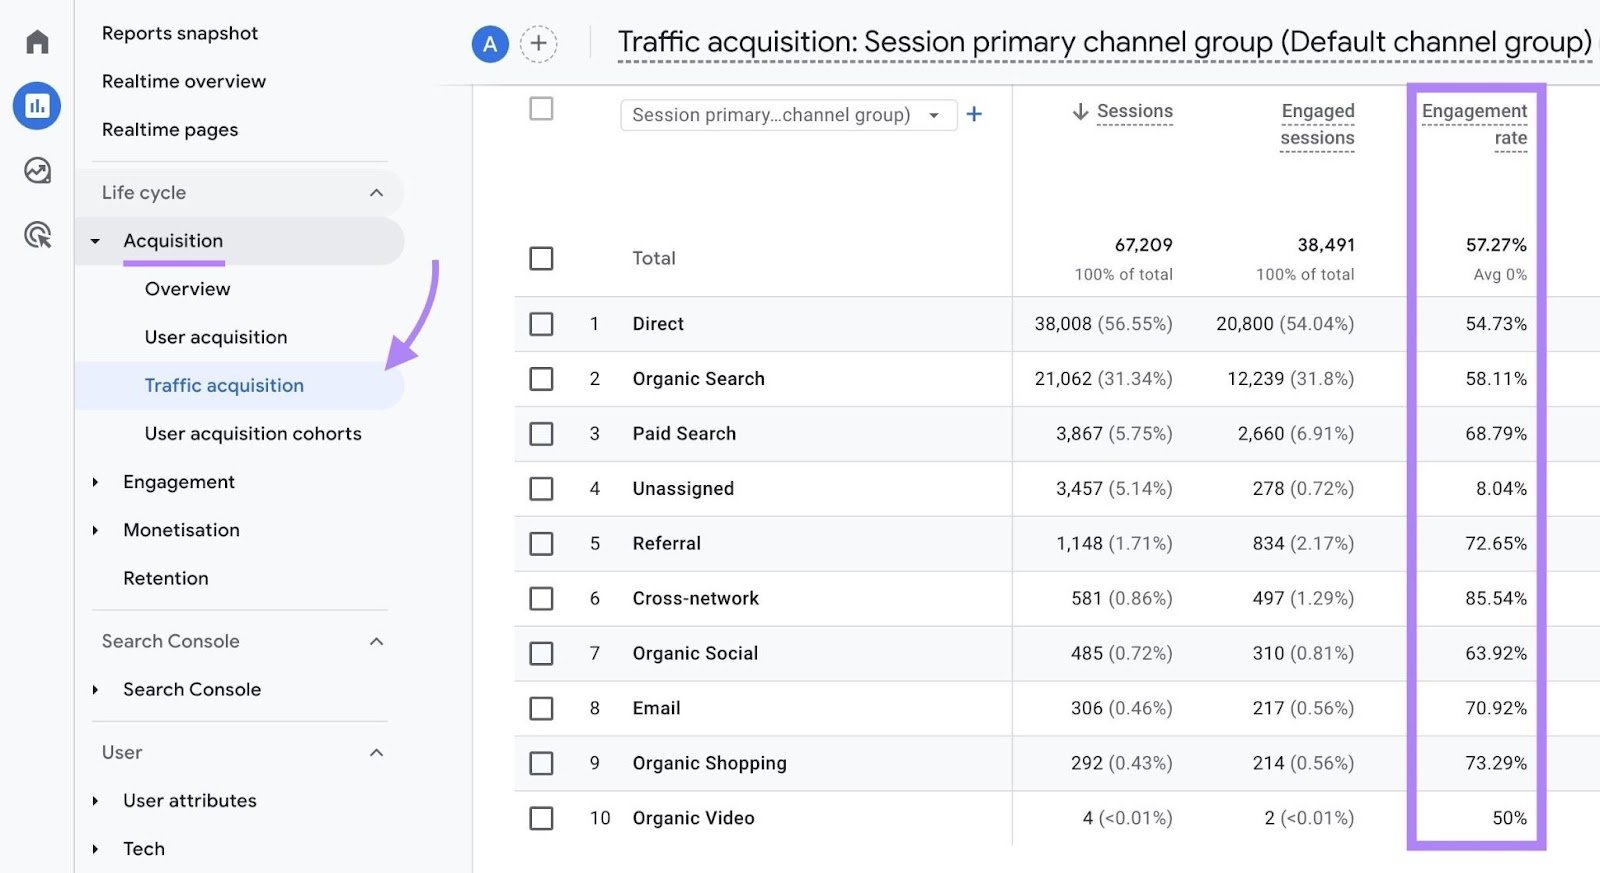
Task: Check the Email row checkbox
Action: click(541, 708)
